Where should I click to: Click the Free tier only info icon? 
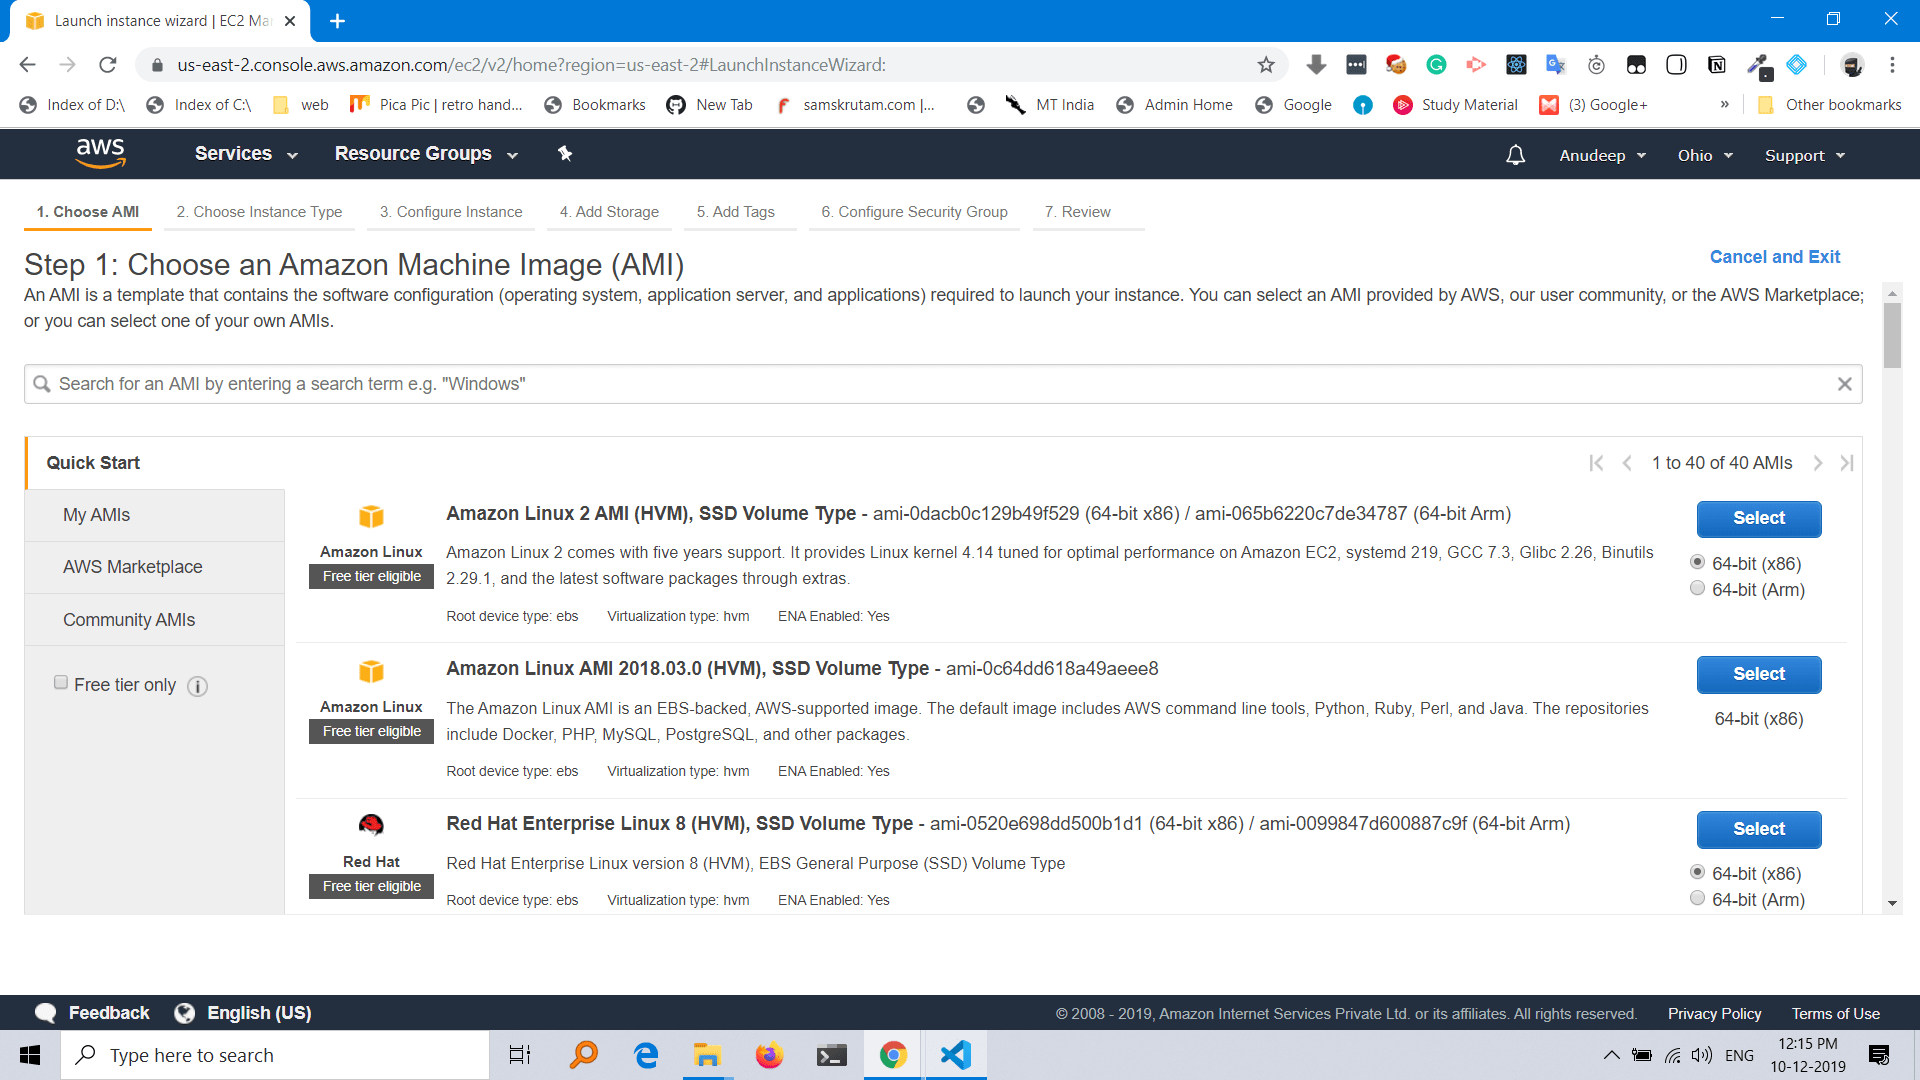198,686
